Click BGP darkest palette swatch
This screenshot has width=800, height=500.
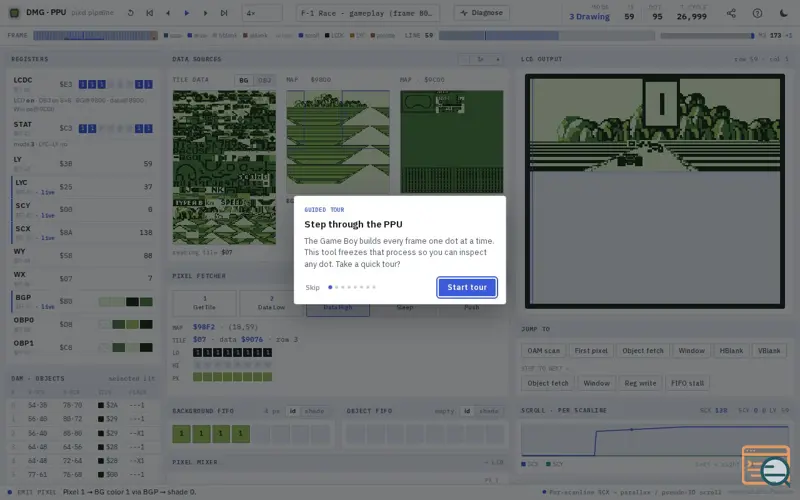[x=132, y=302]
